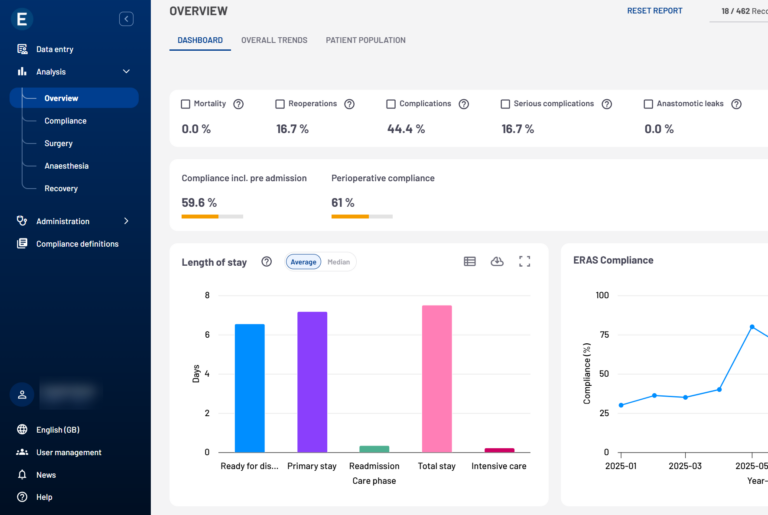Expand Length of stay chart to fullscreen
Viewport: 768px width, 515px height.
(525, 262)
